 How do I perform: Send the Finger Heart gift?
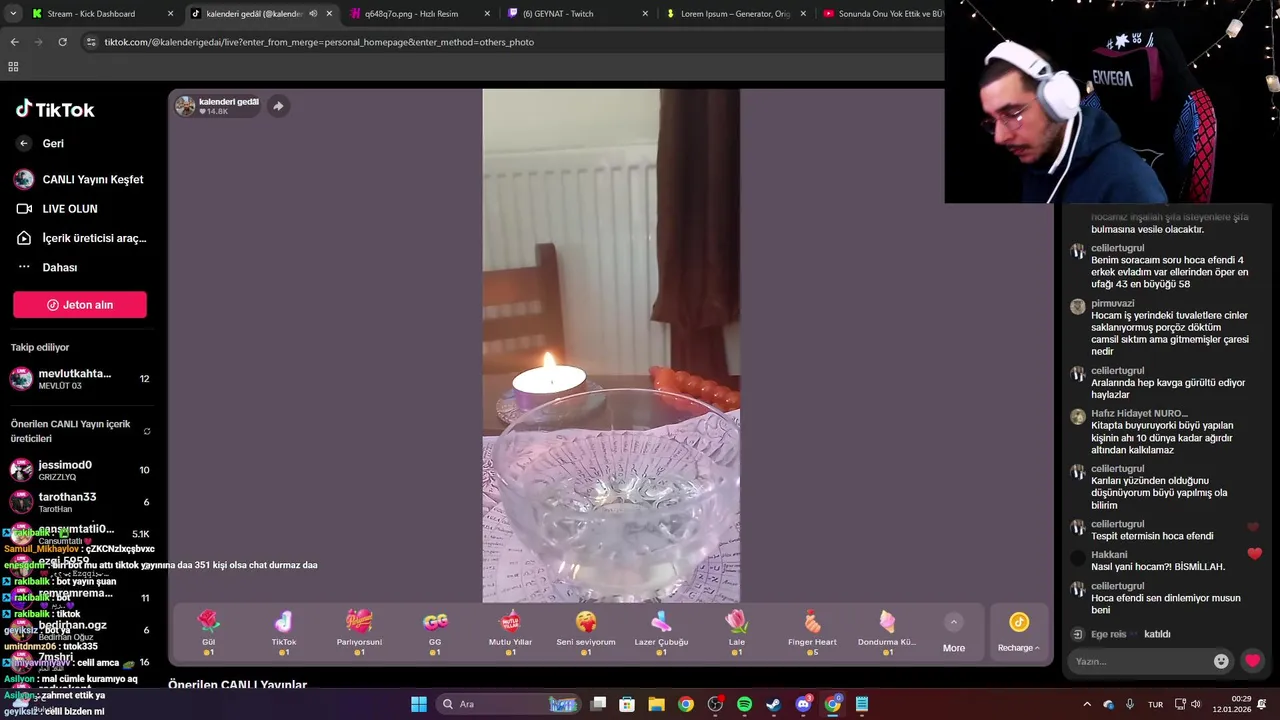click(812, 634)
